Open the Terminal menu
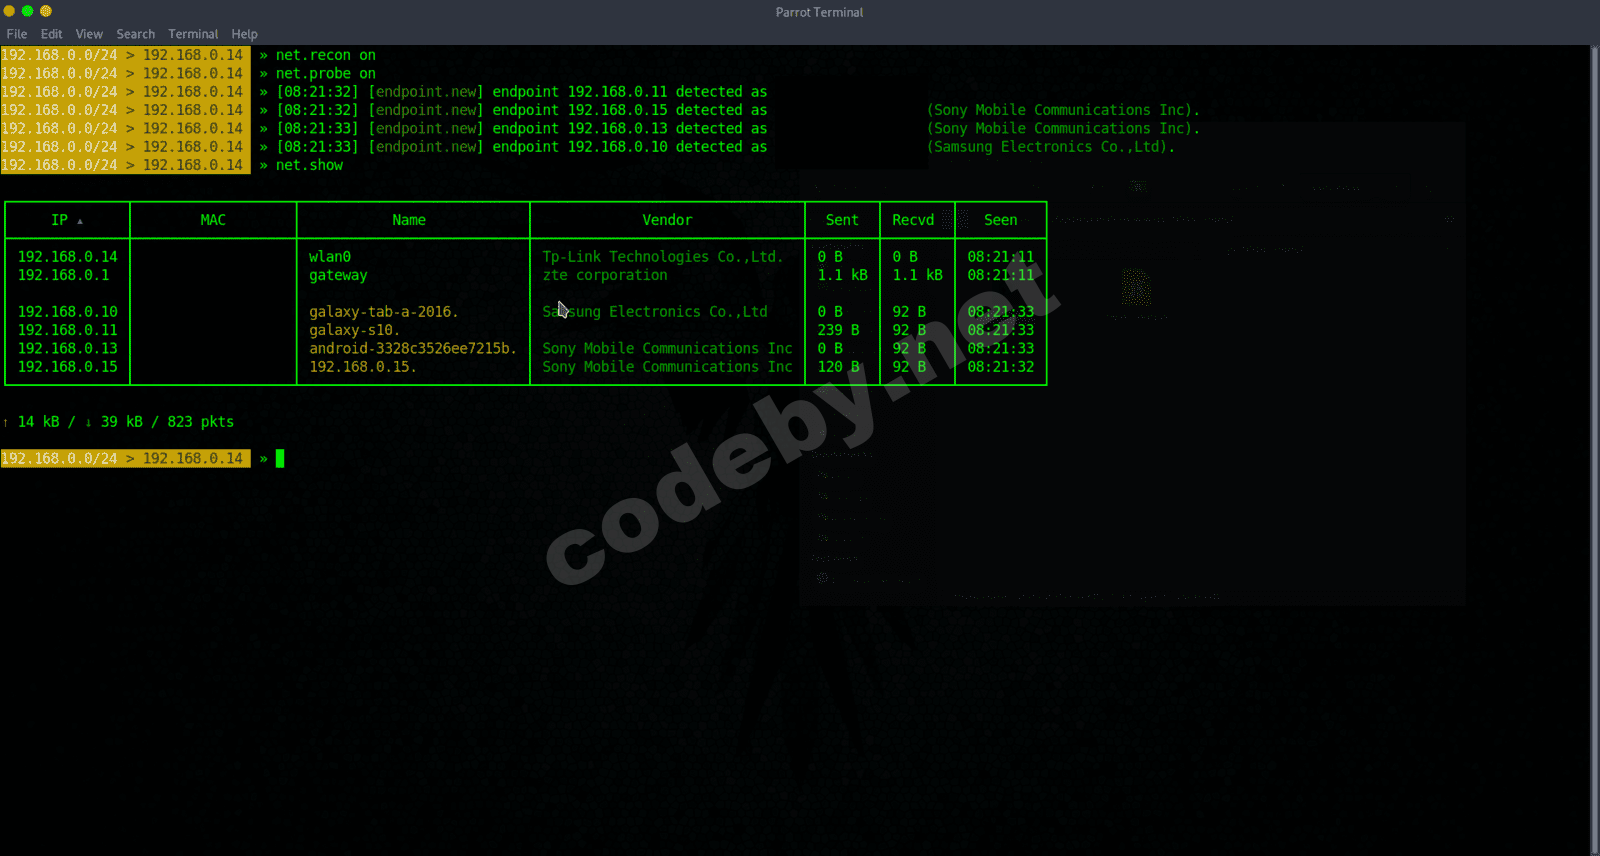Viewport: 1600px width, 856px height. pyautogui.click(x=193, y=34)
